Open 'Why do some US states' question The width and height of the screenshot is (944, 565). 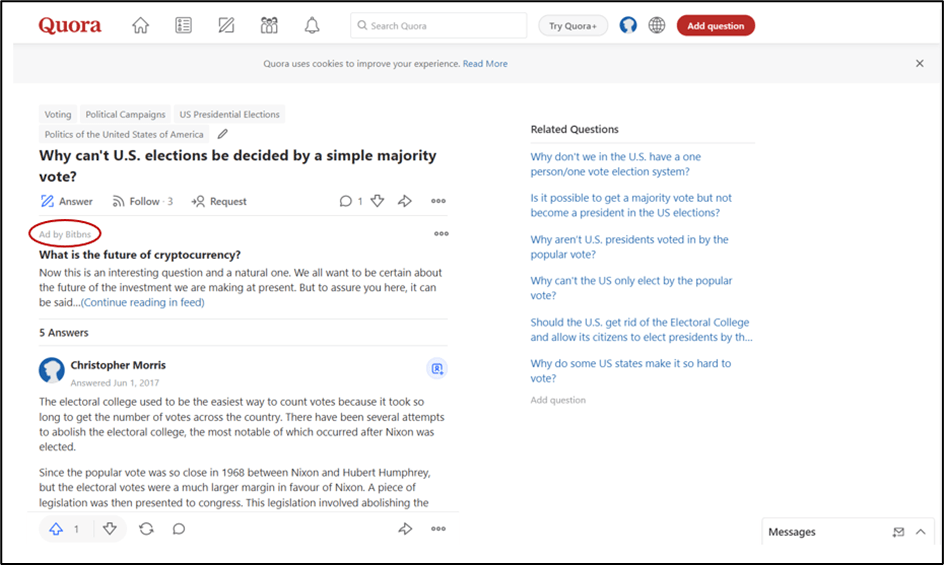(630, 370)
